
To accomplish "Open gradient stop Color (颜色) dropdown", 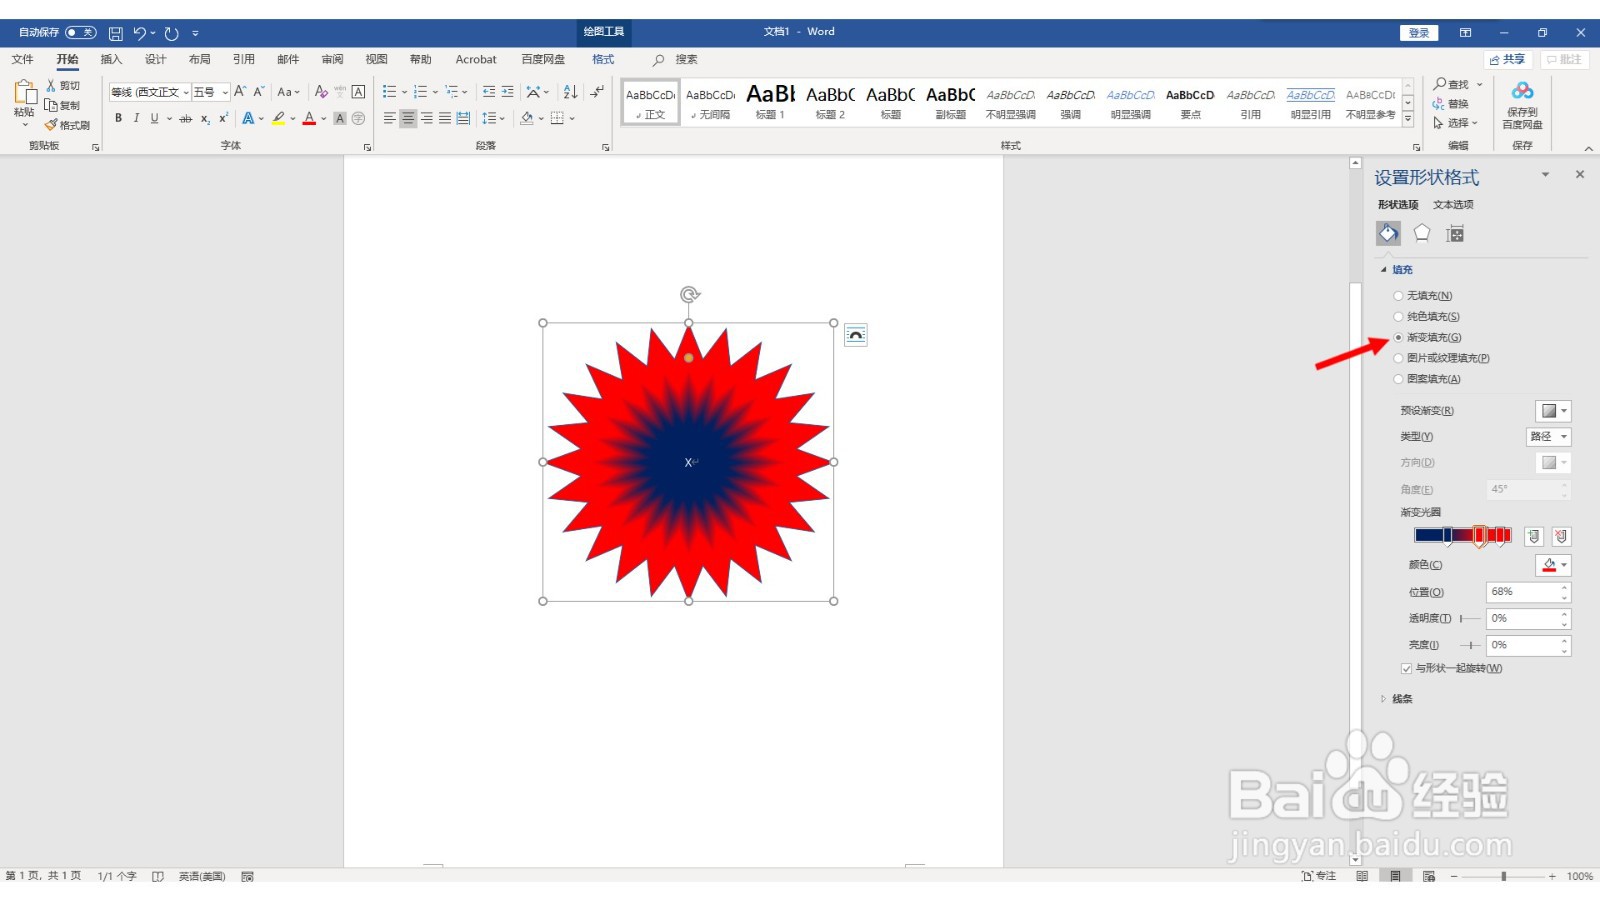I will pyautogui.click(x=1553, y=565).
